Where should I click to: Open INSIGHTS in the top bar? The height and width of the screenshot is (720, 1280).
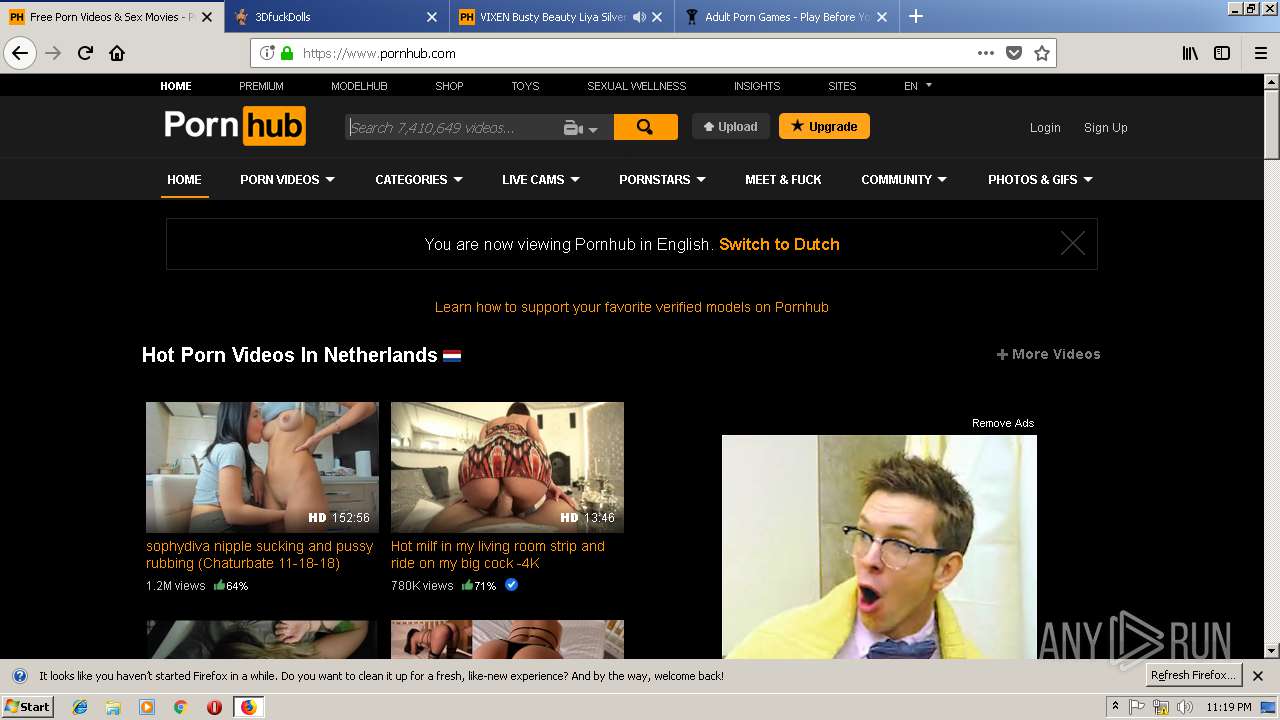point(757,86)
